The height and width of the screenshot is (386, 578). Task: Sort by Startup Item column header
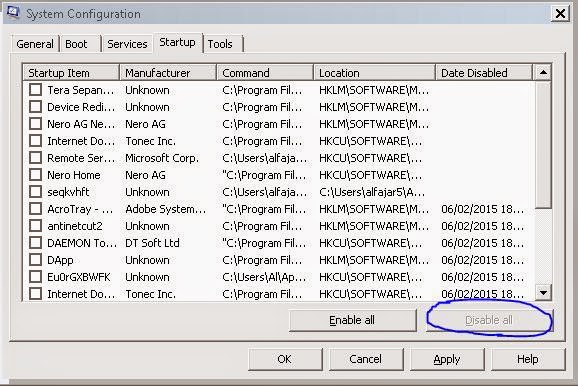[x=71, y=73]
